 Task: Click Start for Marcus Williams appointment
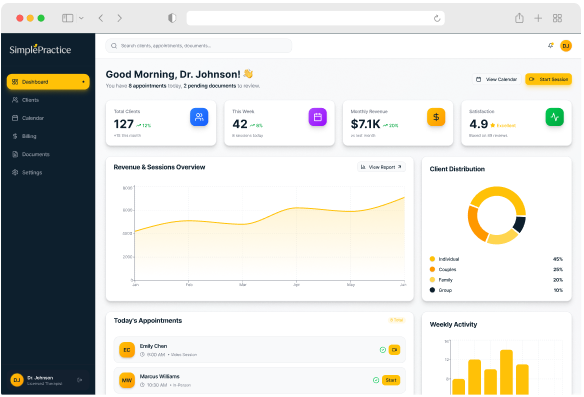point(391,380)
